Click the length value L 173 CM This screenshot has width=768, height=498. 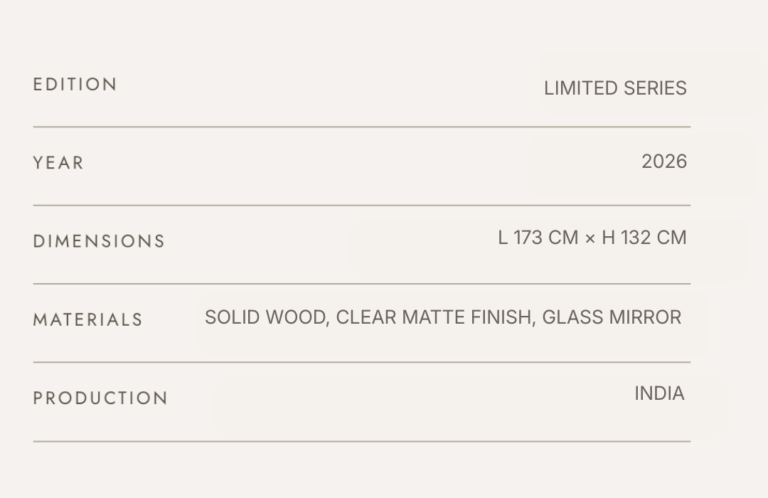point(538,238)
